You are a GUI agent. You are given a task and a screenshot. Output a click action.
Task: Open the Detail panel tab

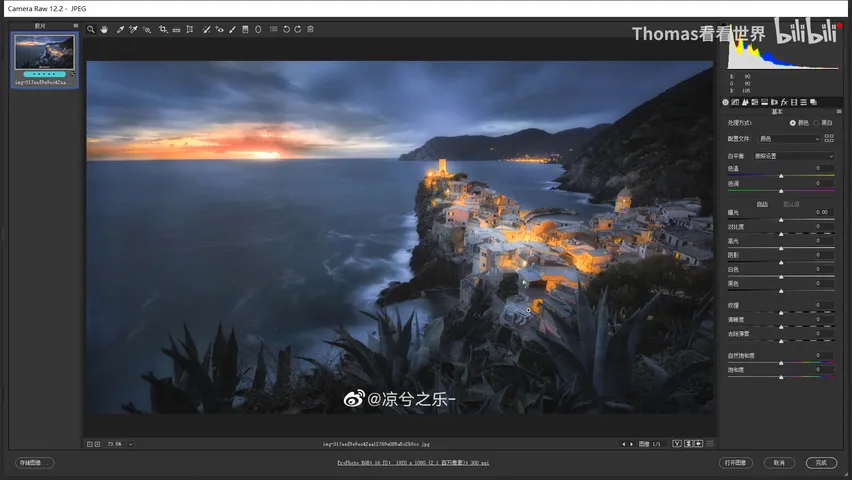[x=745, y=102]
